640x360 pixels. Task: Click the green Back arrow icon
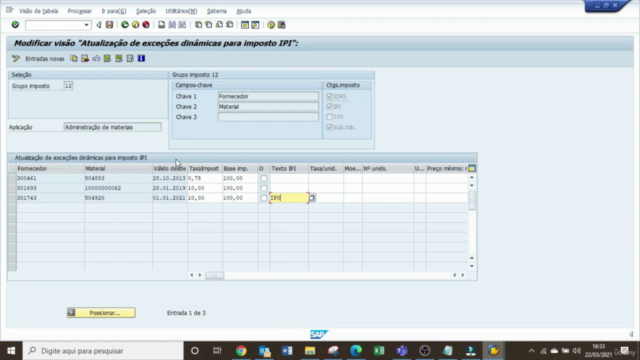point(125,25)
